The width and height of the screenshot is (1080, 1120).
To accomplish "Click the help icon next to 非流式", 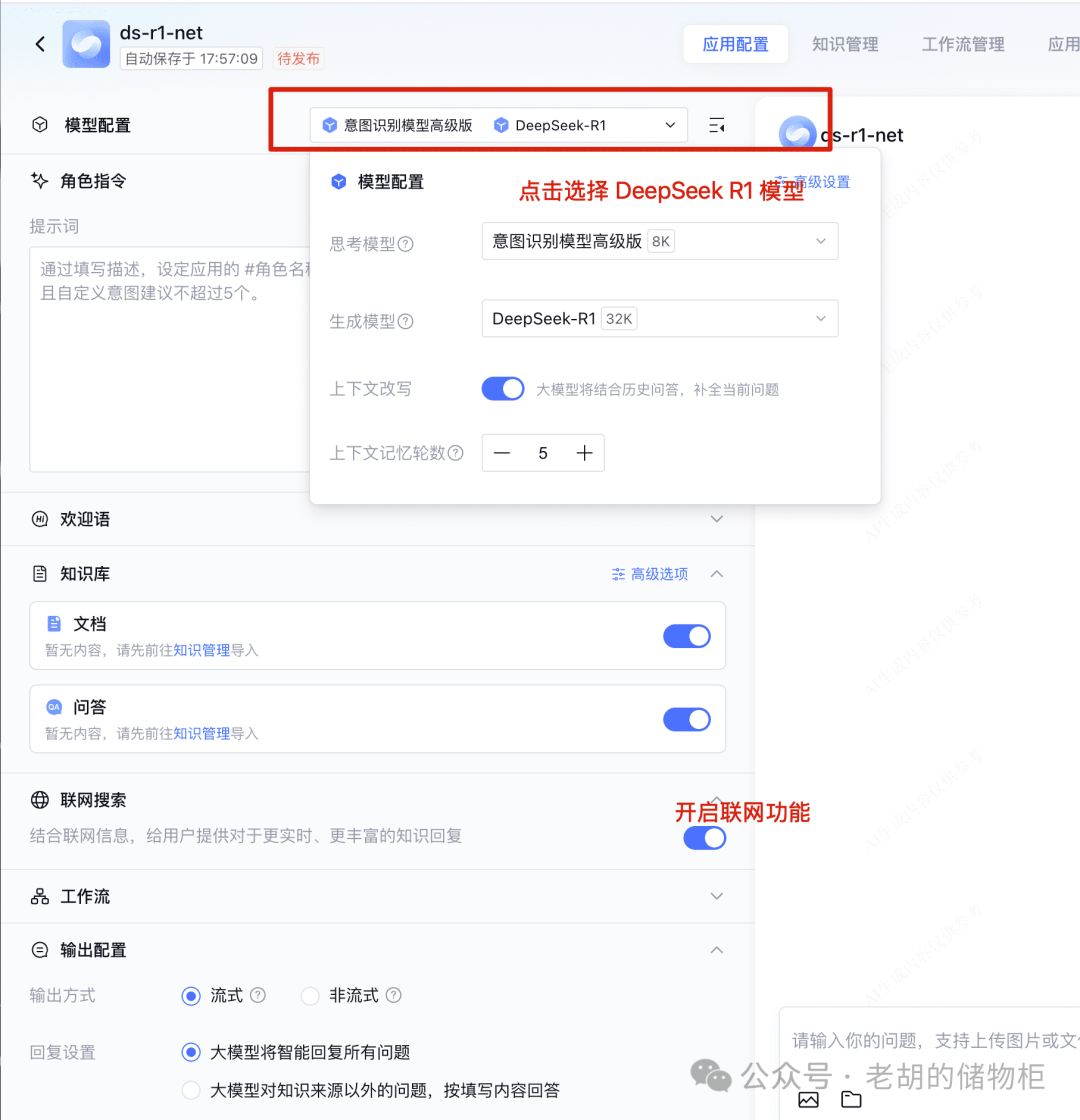I will (394, 995).
